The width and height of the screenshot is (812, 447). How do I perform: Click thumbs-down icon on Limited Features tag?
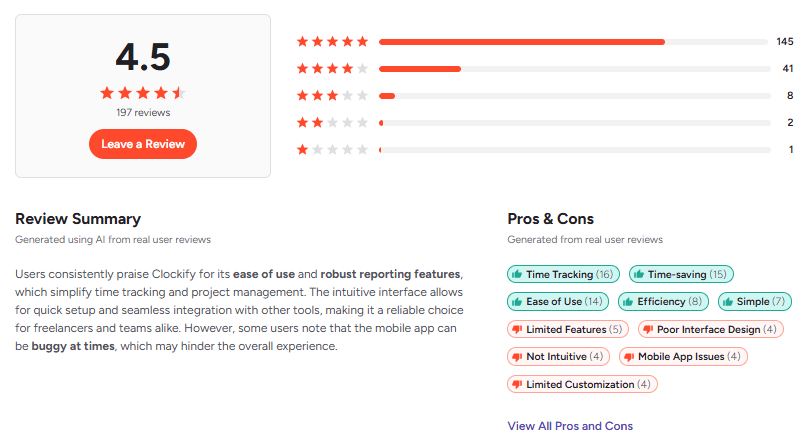click(x=517, y=329)
